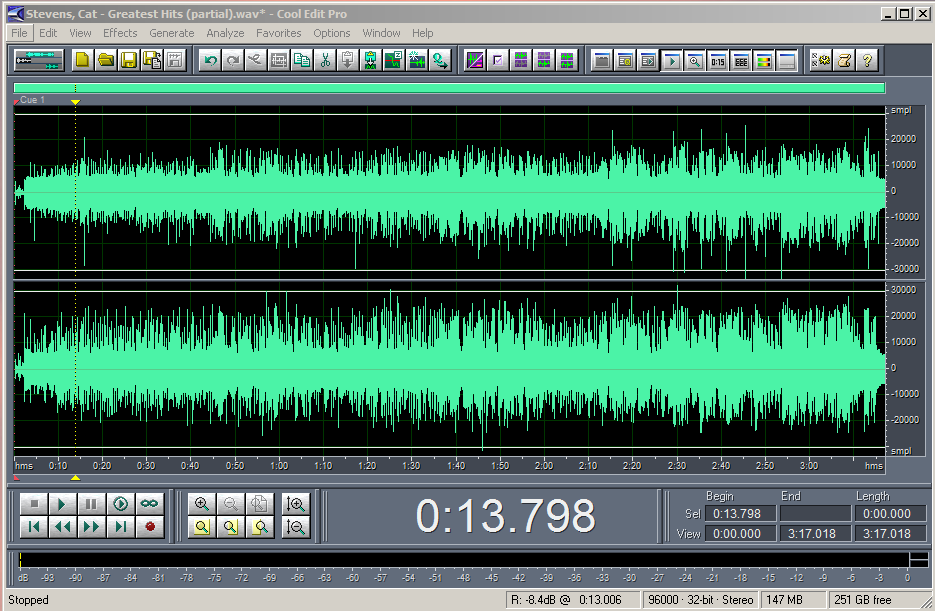This screenshot has width=935, height=611.
Task: Start playback with the Play button
Action: tap(63, 504)
